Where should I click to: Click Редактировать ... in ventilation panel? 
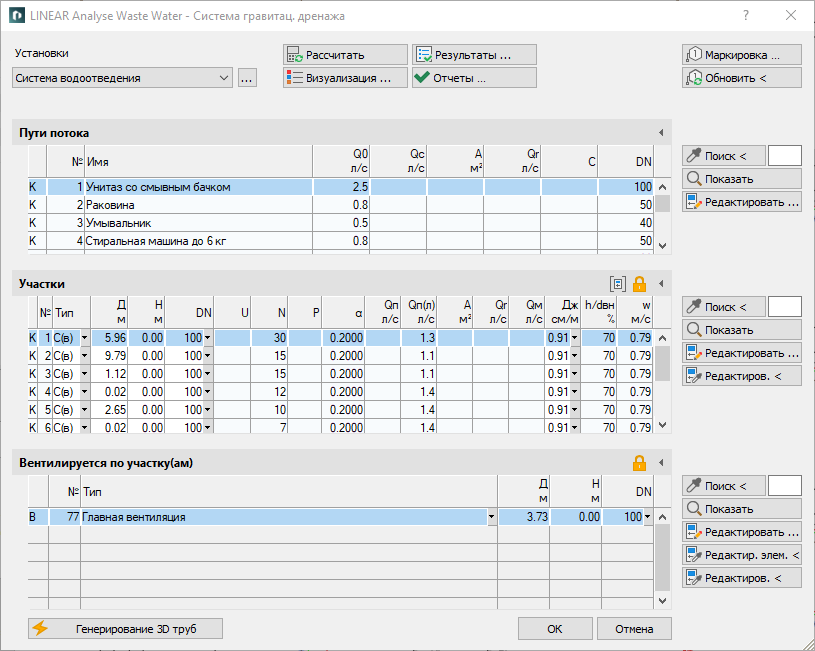pos(742,532)
